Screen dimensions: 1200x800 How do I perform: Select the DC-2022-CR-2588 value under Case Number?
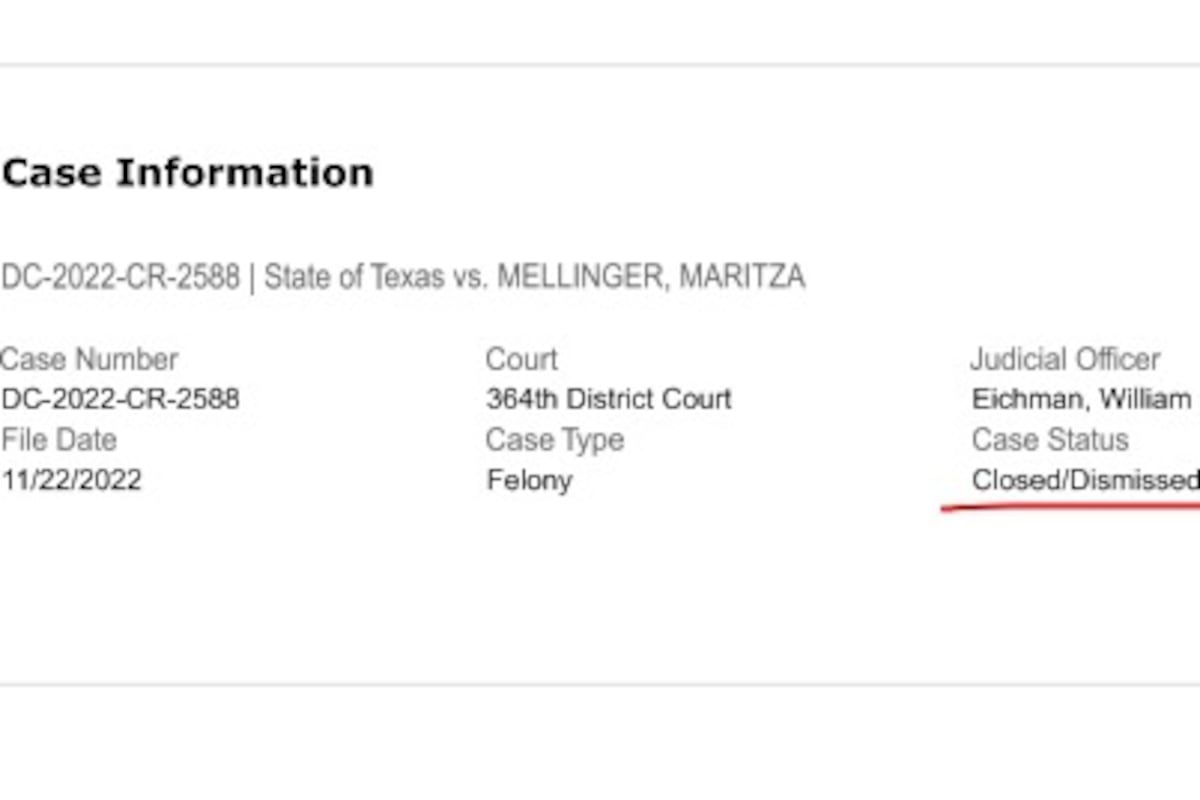pos(120,399)
